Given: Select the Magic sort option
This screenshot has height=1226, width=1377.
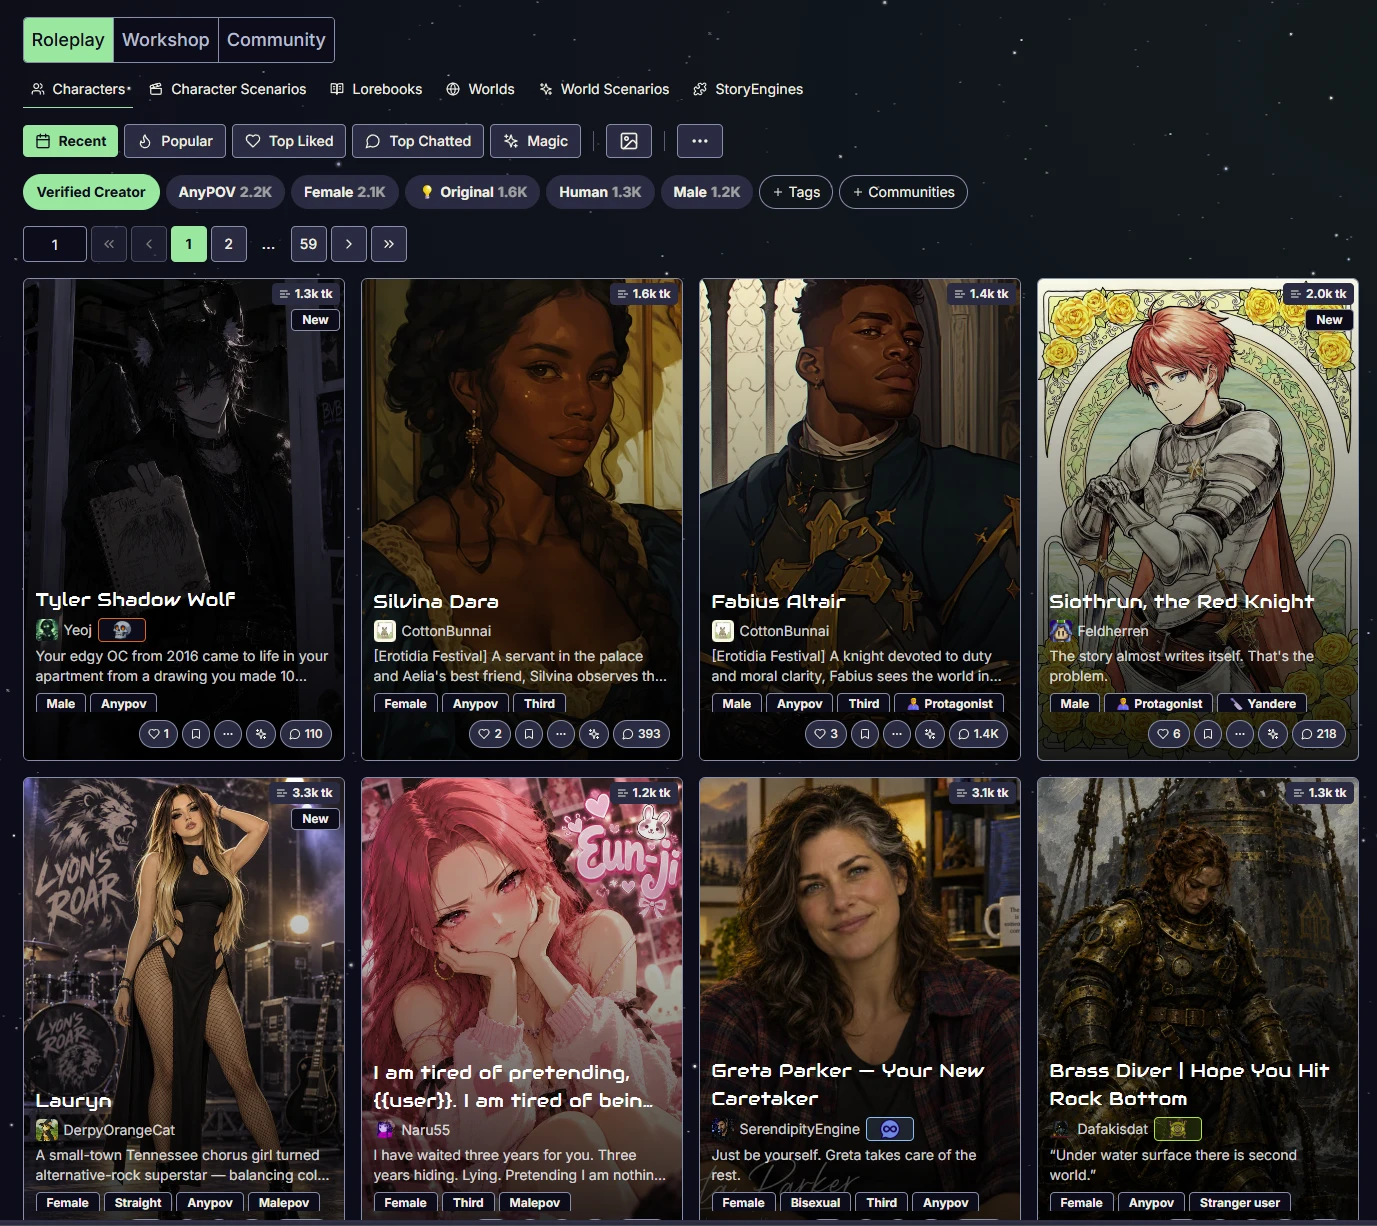Looking at the screenshot, I should tap(535, 141).
